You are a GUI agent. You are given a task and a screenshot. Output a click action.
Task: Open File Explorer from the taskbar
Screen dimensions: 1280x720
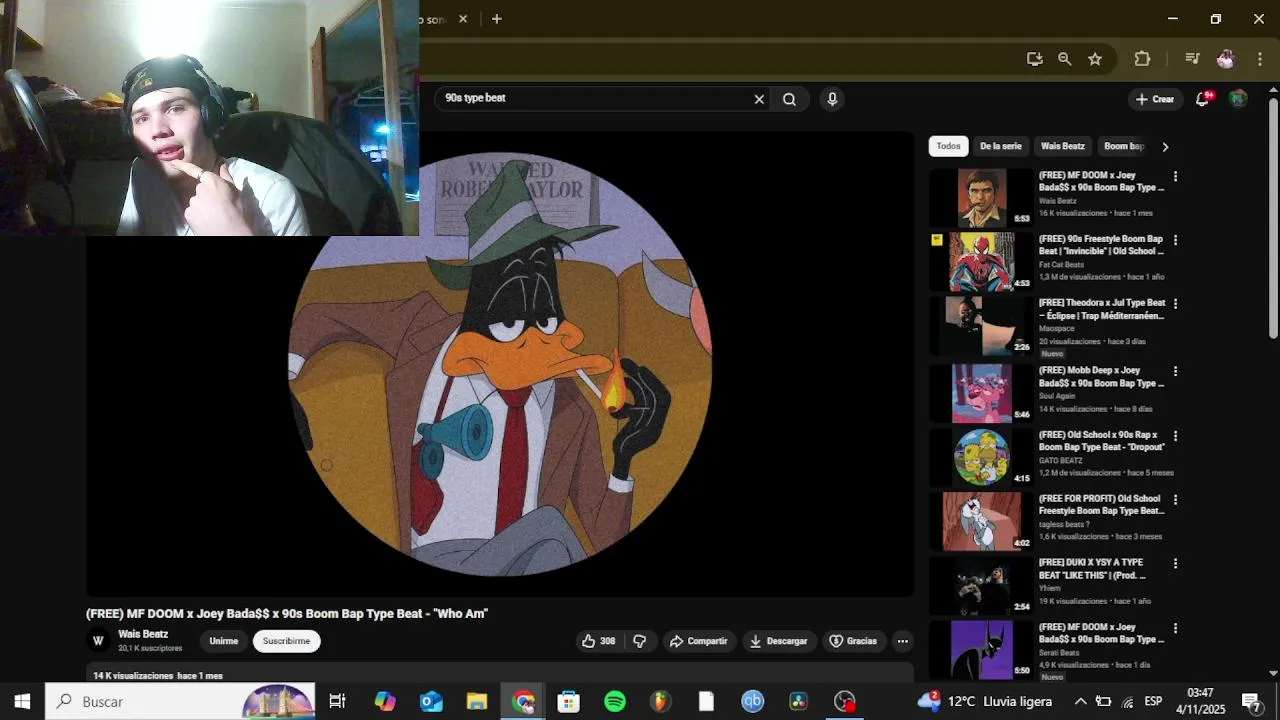tap(477, 701)
